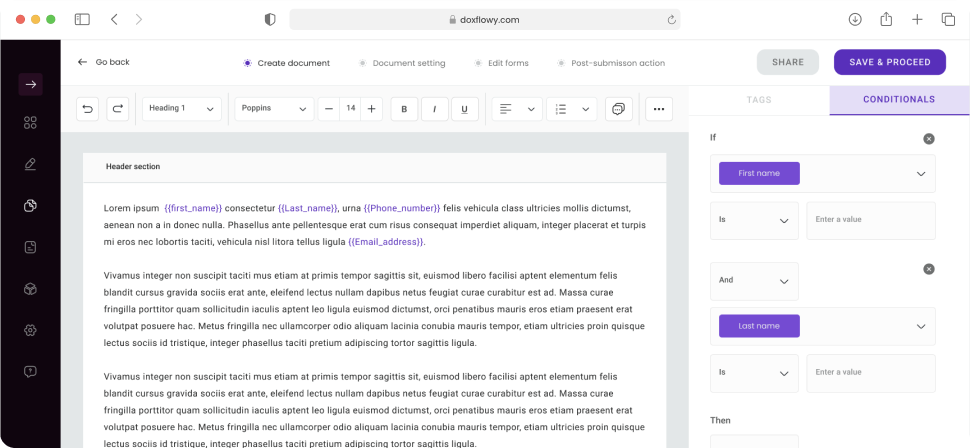Remove the And condition
Screen dimensions: 970x448
point(929,269)
